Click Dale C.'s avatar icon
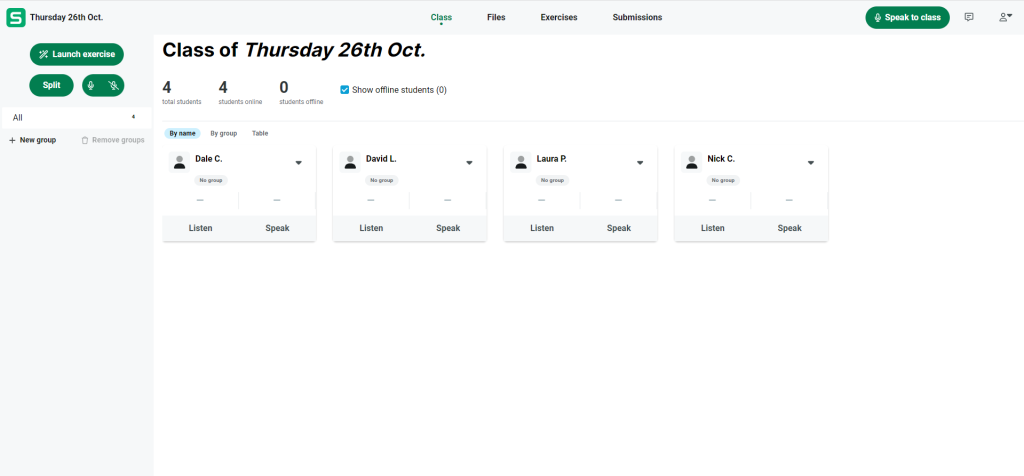The width and height of the screenshot is (1024, 476). [x=180, y=162]
